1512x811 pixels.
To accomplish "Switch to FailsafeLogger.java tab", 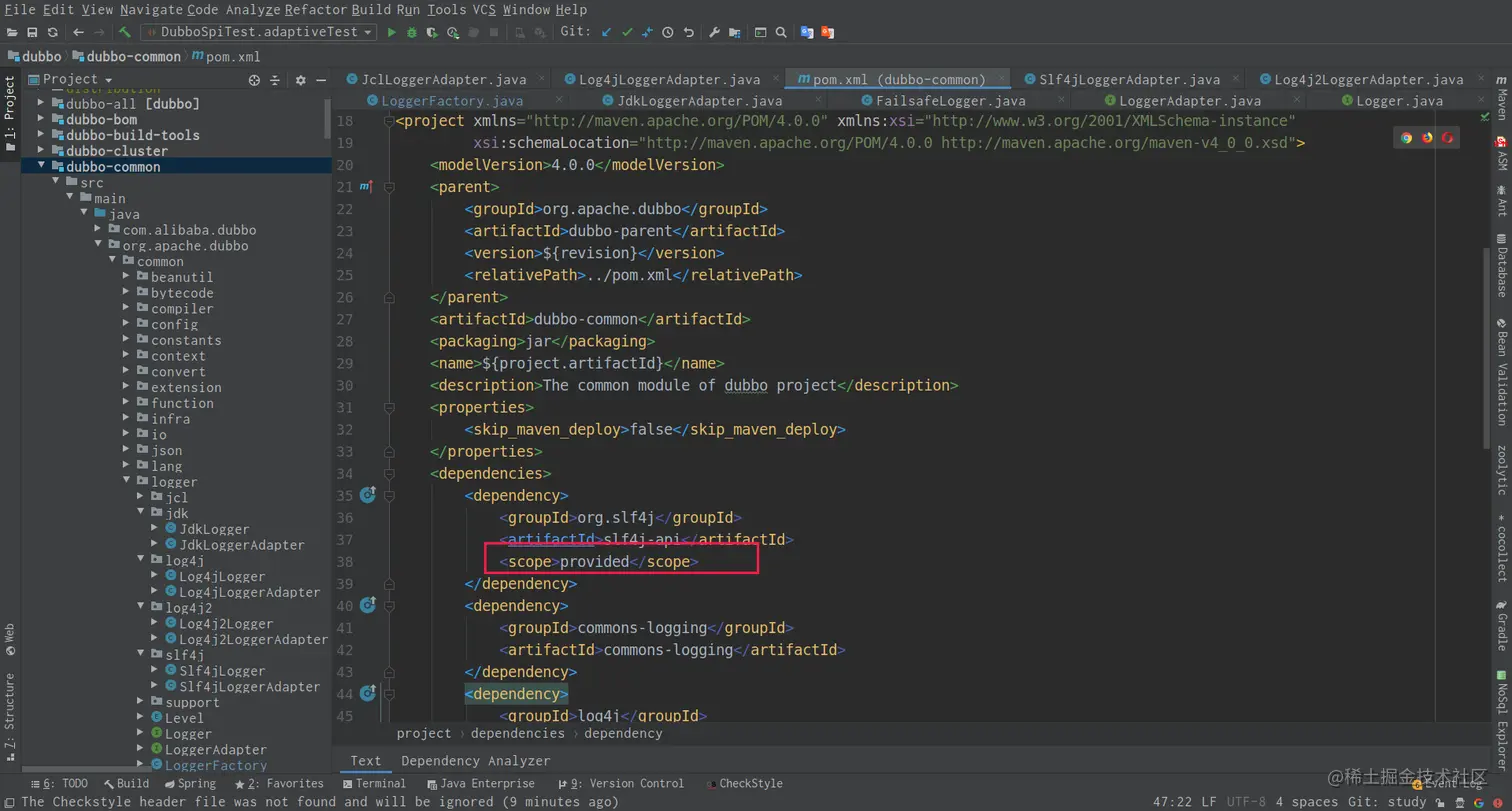I will tap(950, 101).
